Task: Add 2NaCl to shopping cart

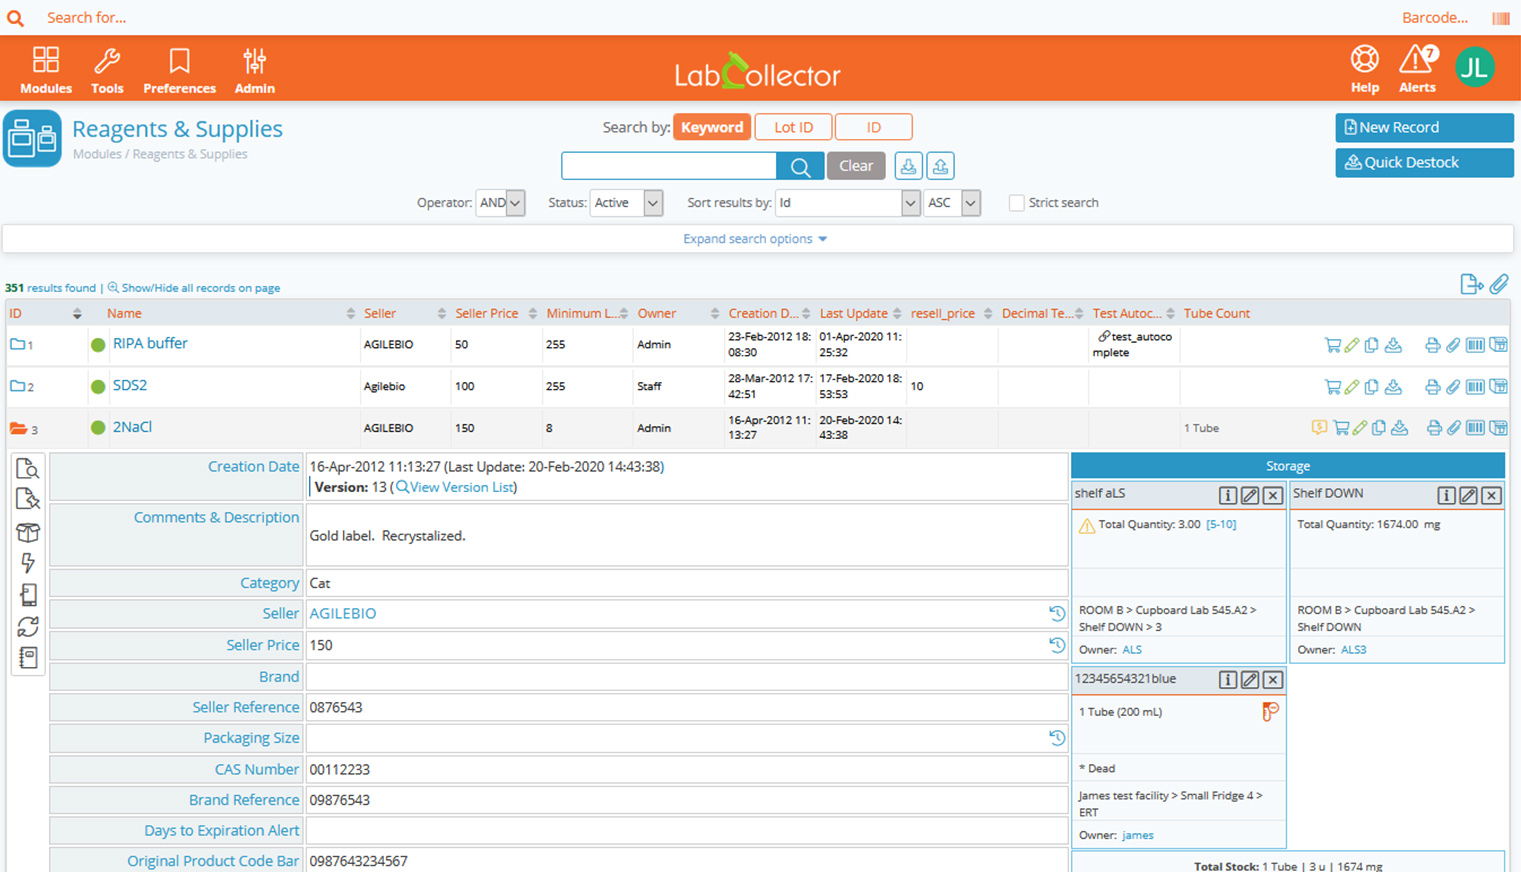Action: 1341,428
